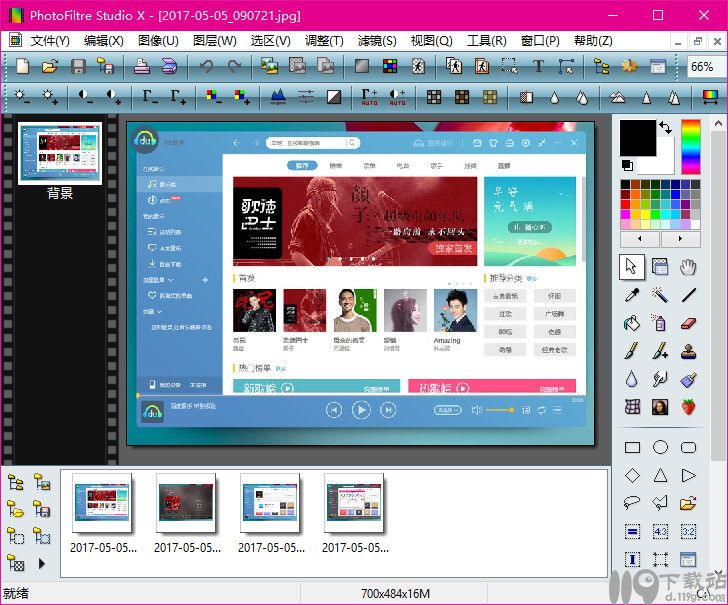
Task: Select the Paintbrush tool
Action: coord(632,351)
